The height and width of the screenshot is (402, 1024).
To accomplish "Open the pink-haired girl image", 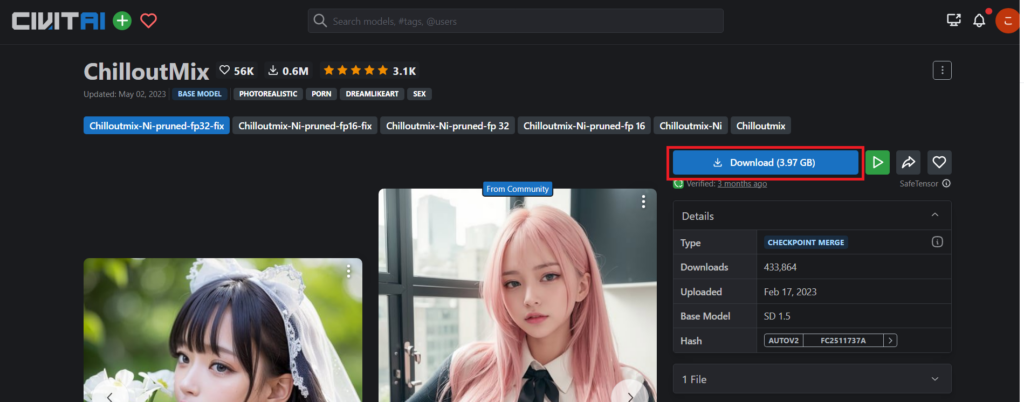I will (x=518, y=296).
